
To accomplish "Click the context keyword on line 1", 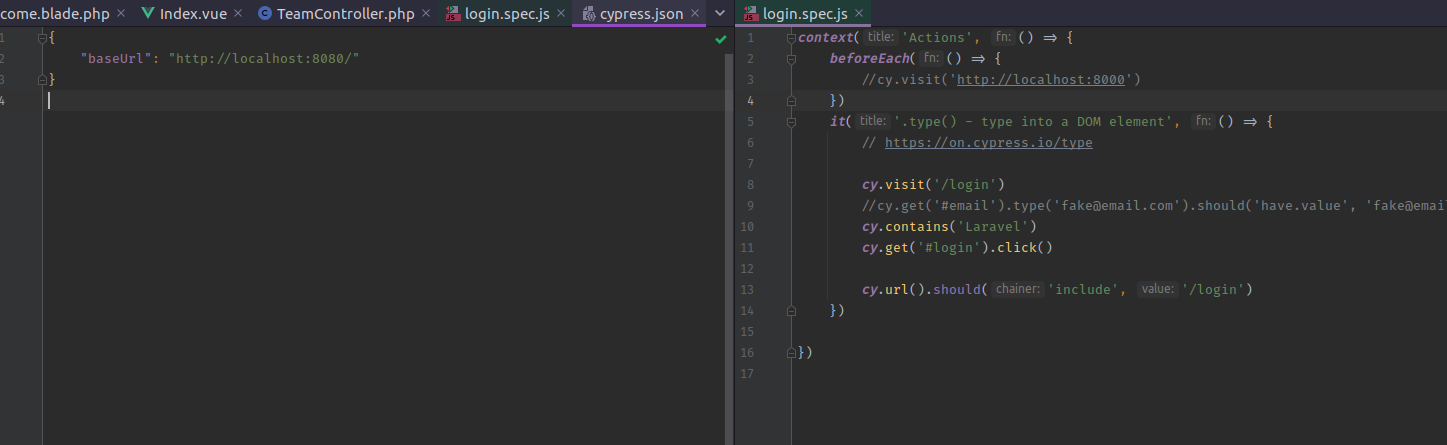I will click(826, 38).
